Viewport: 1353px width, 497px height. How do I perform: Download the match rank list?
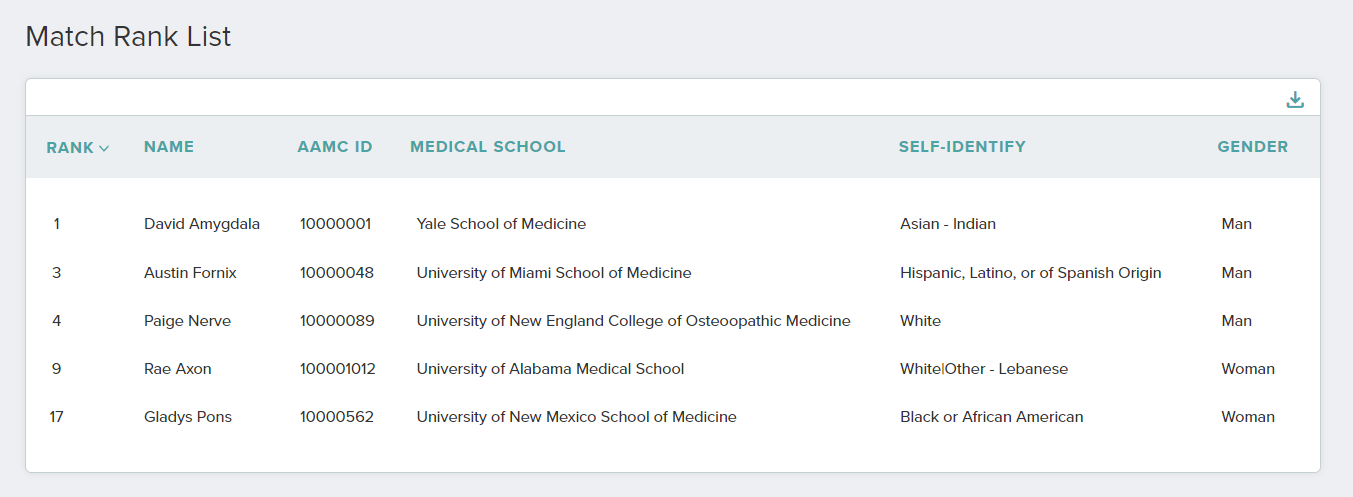[1295, 99]
